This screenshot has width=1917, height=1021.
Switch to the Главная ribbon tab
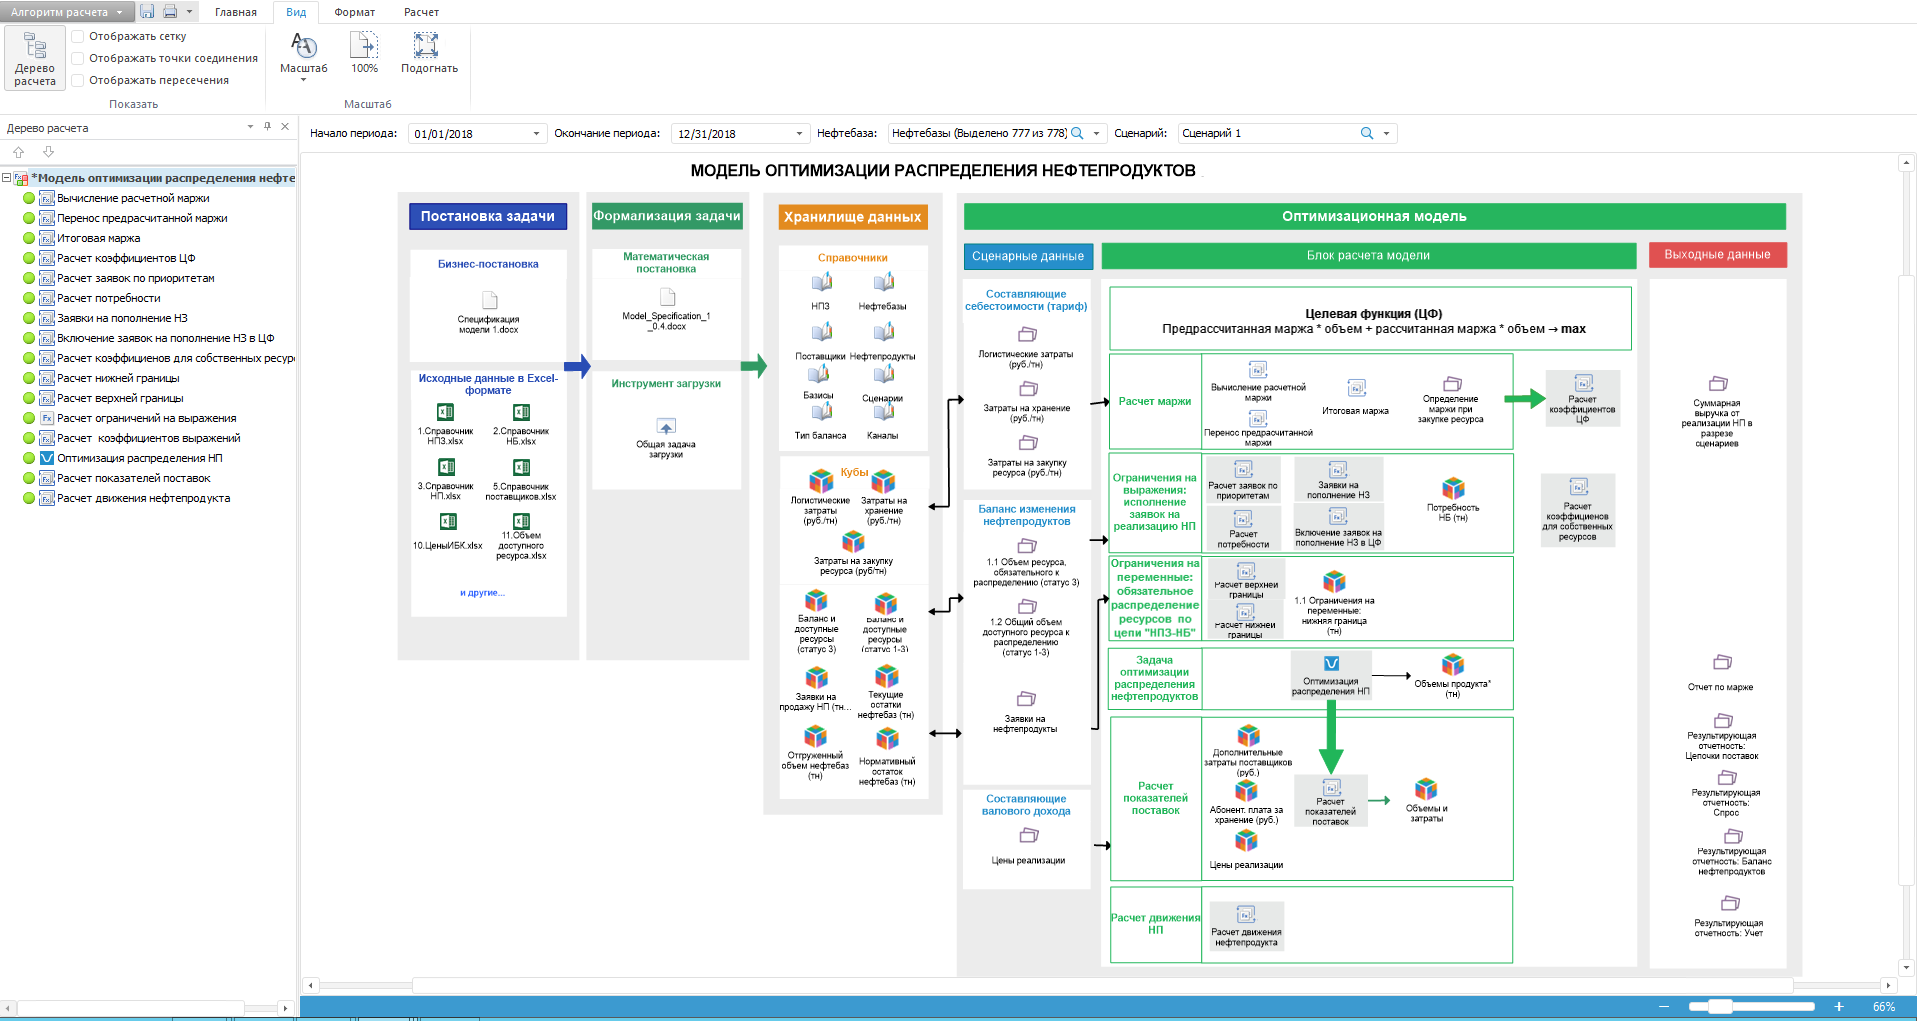(236, 12)
